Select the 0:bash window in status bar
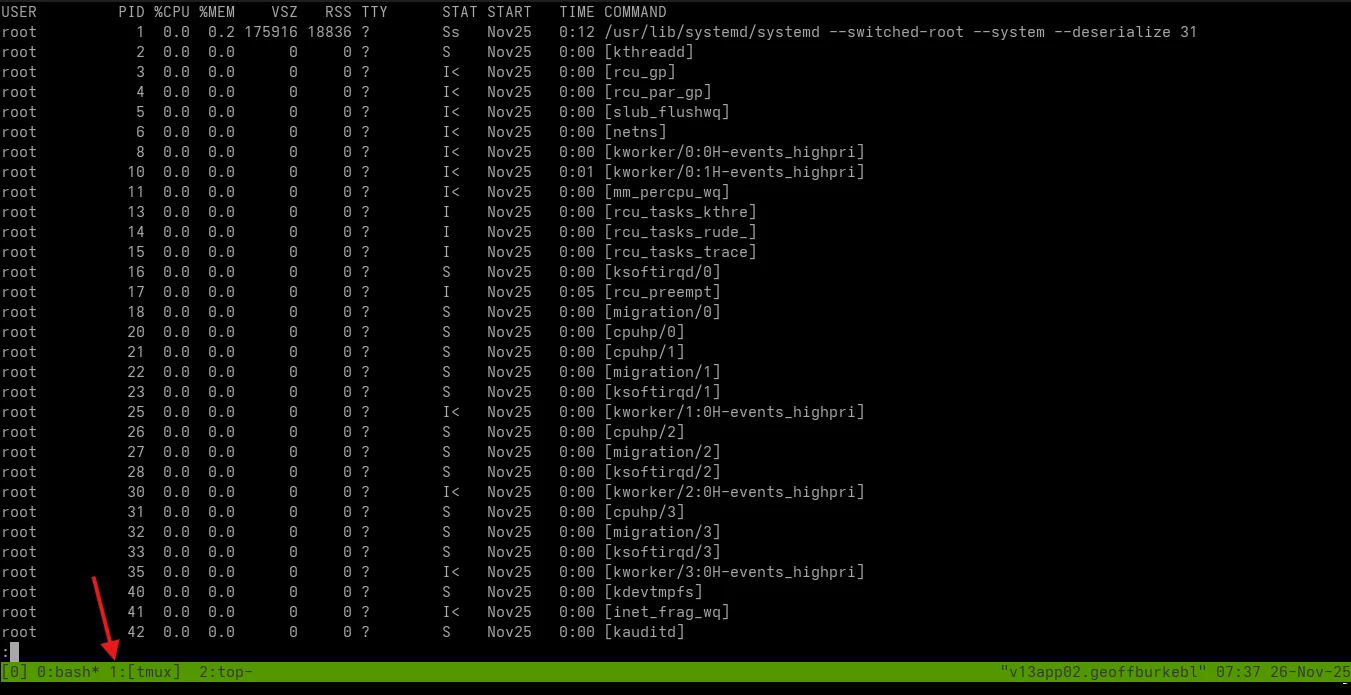Viewport: 1351px width, 695px height. [68, 672]
